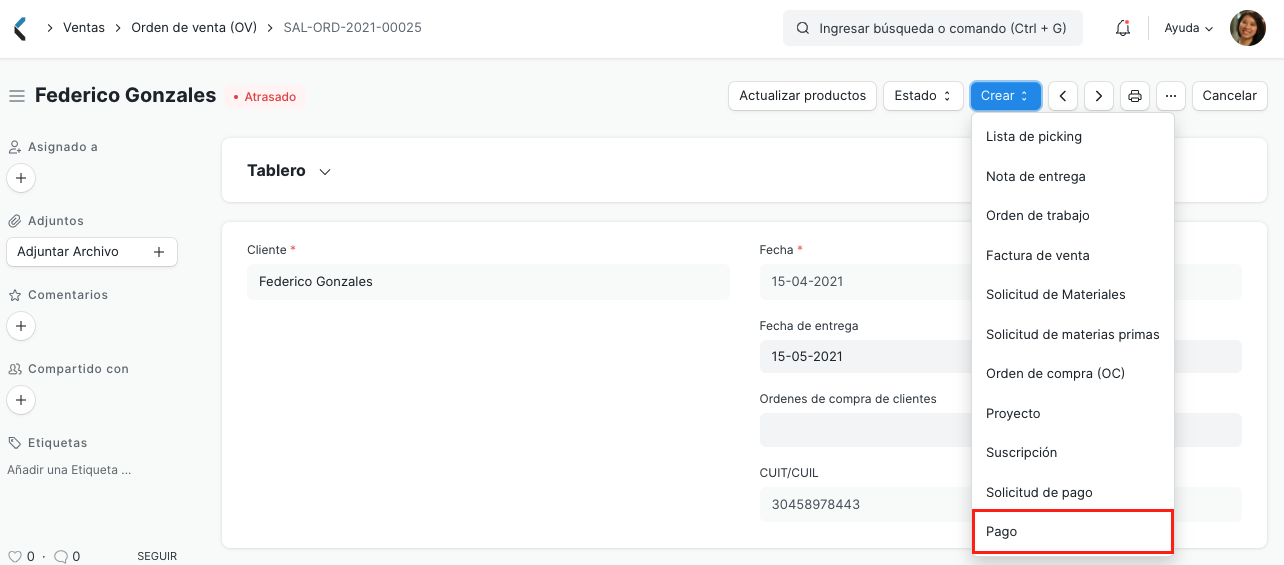Navigate to Ventas breadcrumb

point(84,28)
